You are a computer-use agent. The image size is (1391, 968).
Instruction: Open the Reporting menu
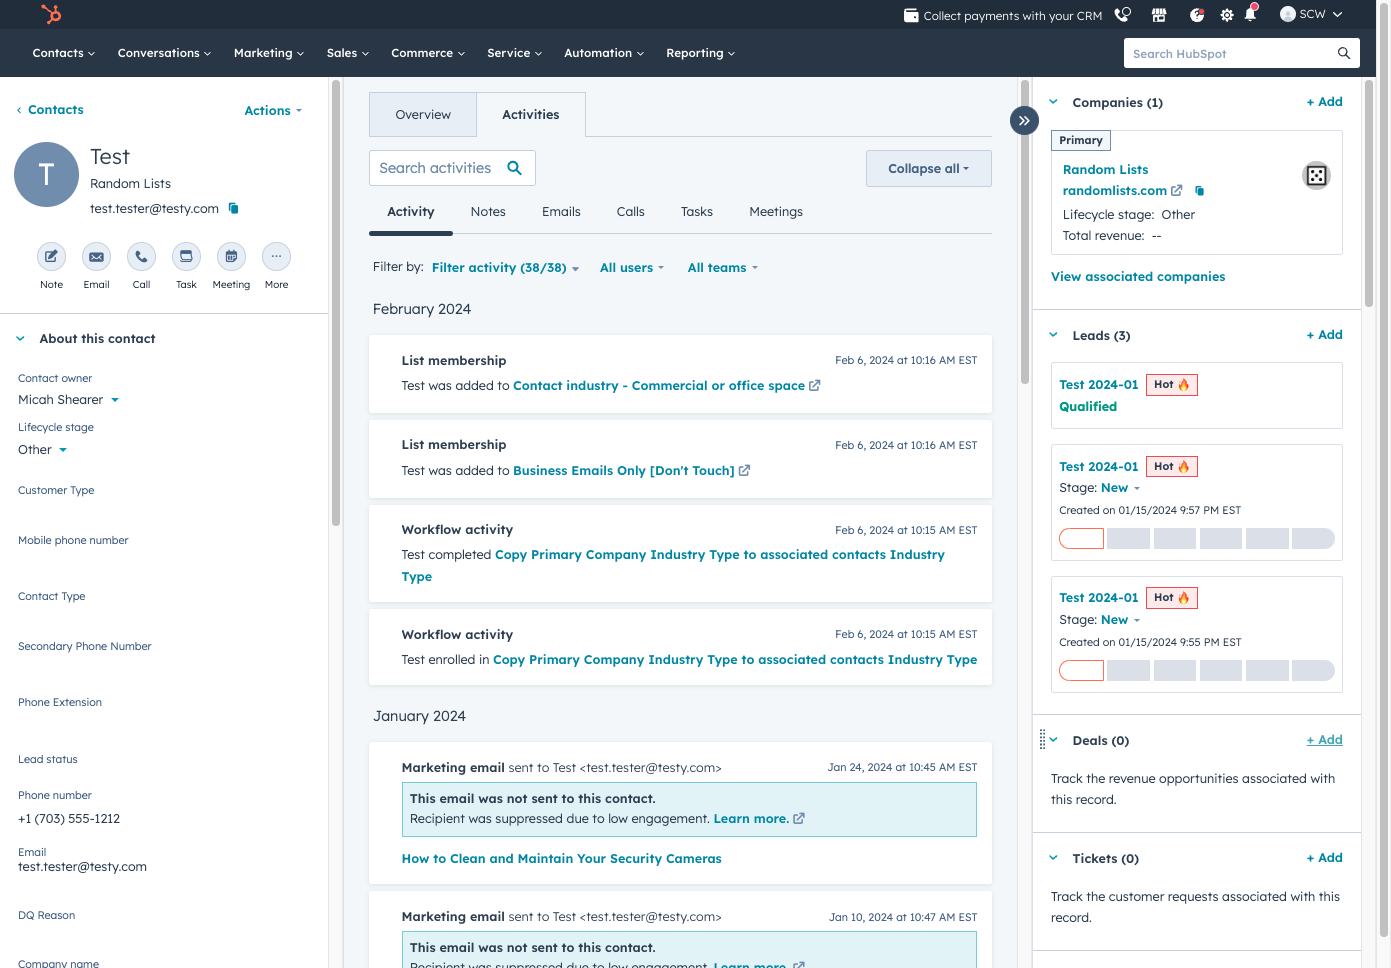point(701,53)
